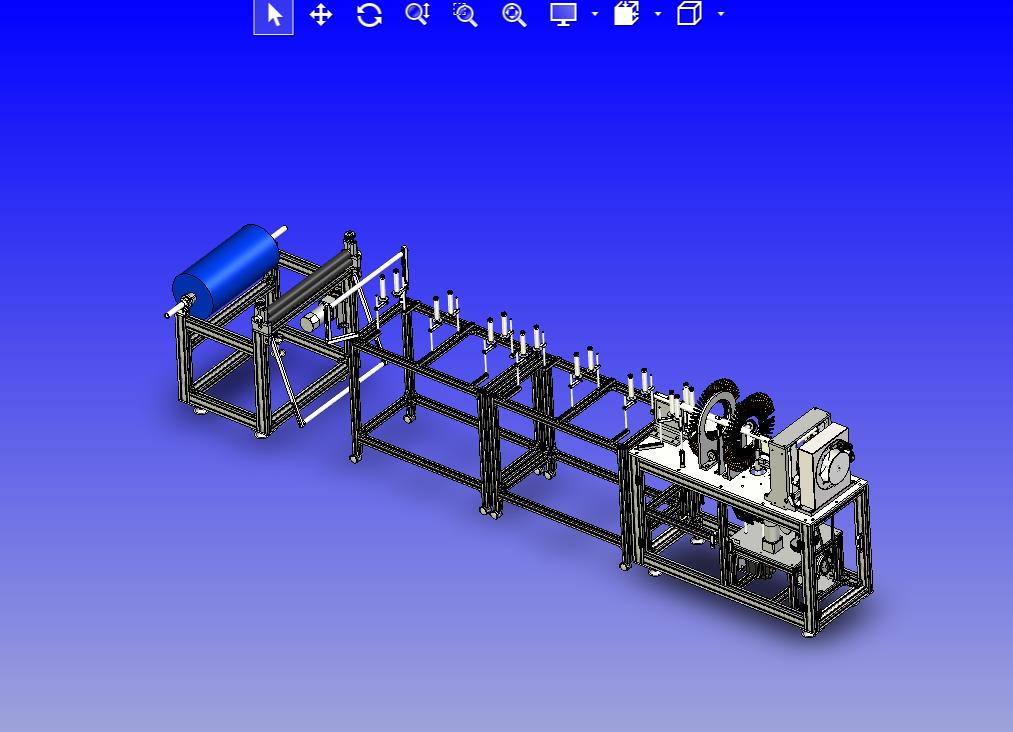Open the dropdown arrow beside monitor icon
Viewport: 1013px width, 732px height.
pyautogui.click(x=594, y=14)
